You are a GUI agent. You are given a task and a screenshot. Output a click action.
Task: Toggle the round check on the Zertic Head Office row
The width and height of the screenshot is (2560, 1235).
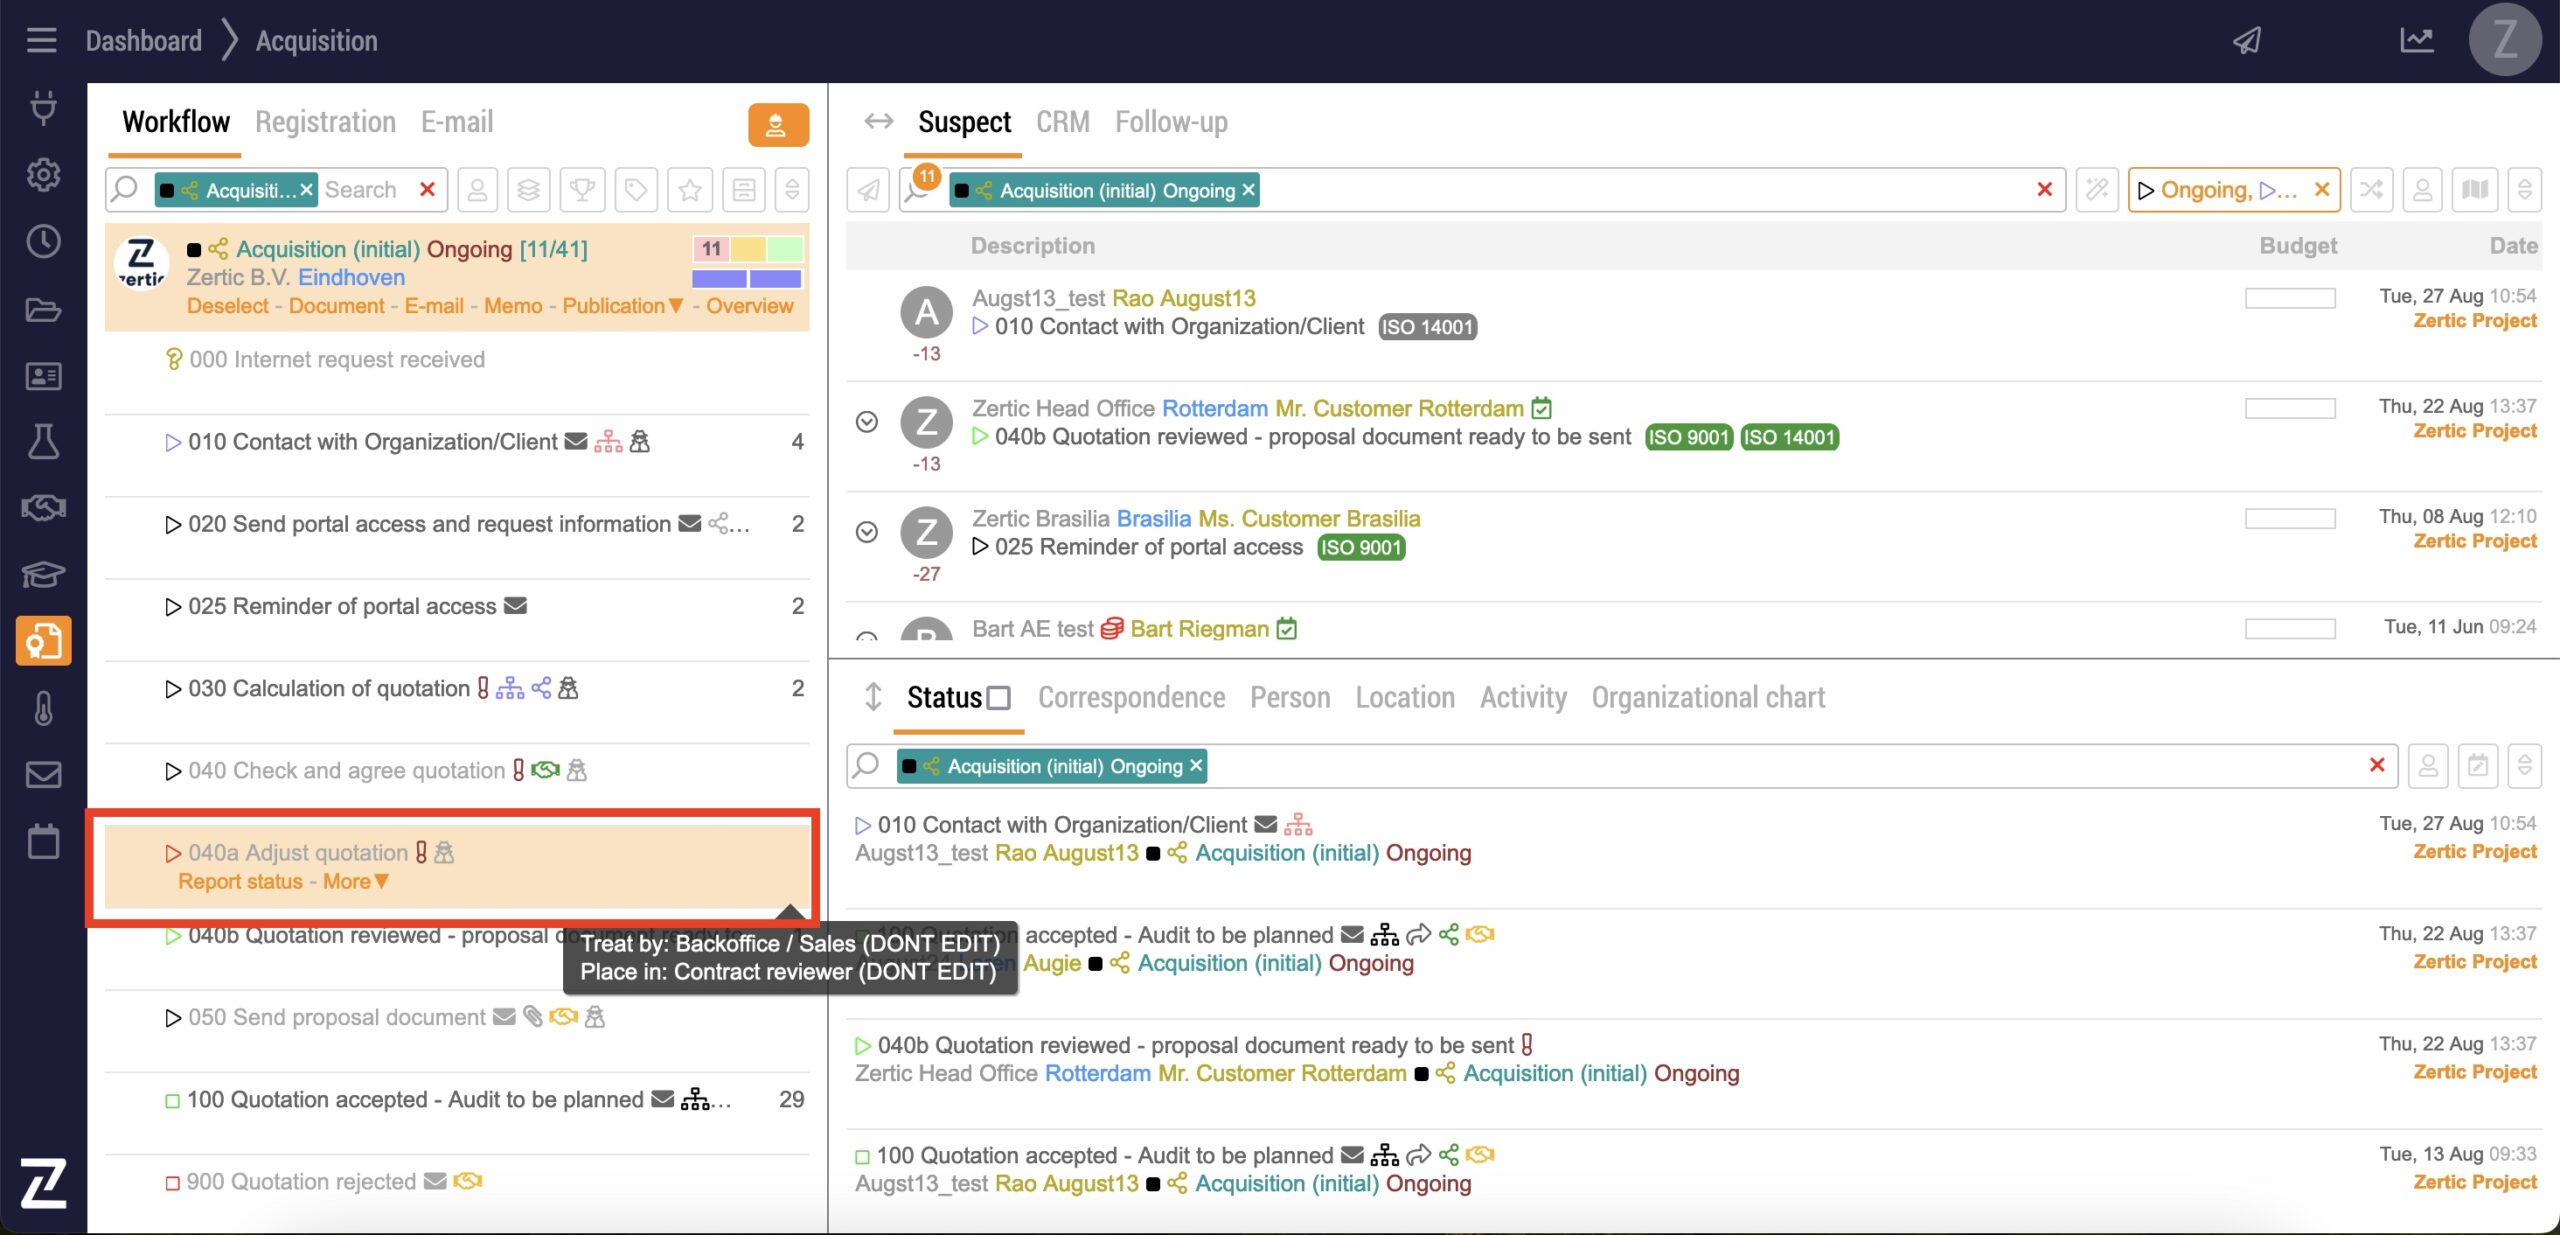[x=867, y=422]
